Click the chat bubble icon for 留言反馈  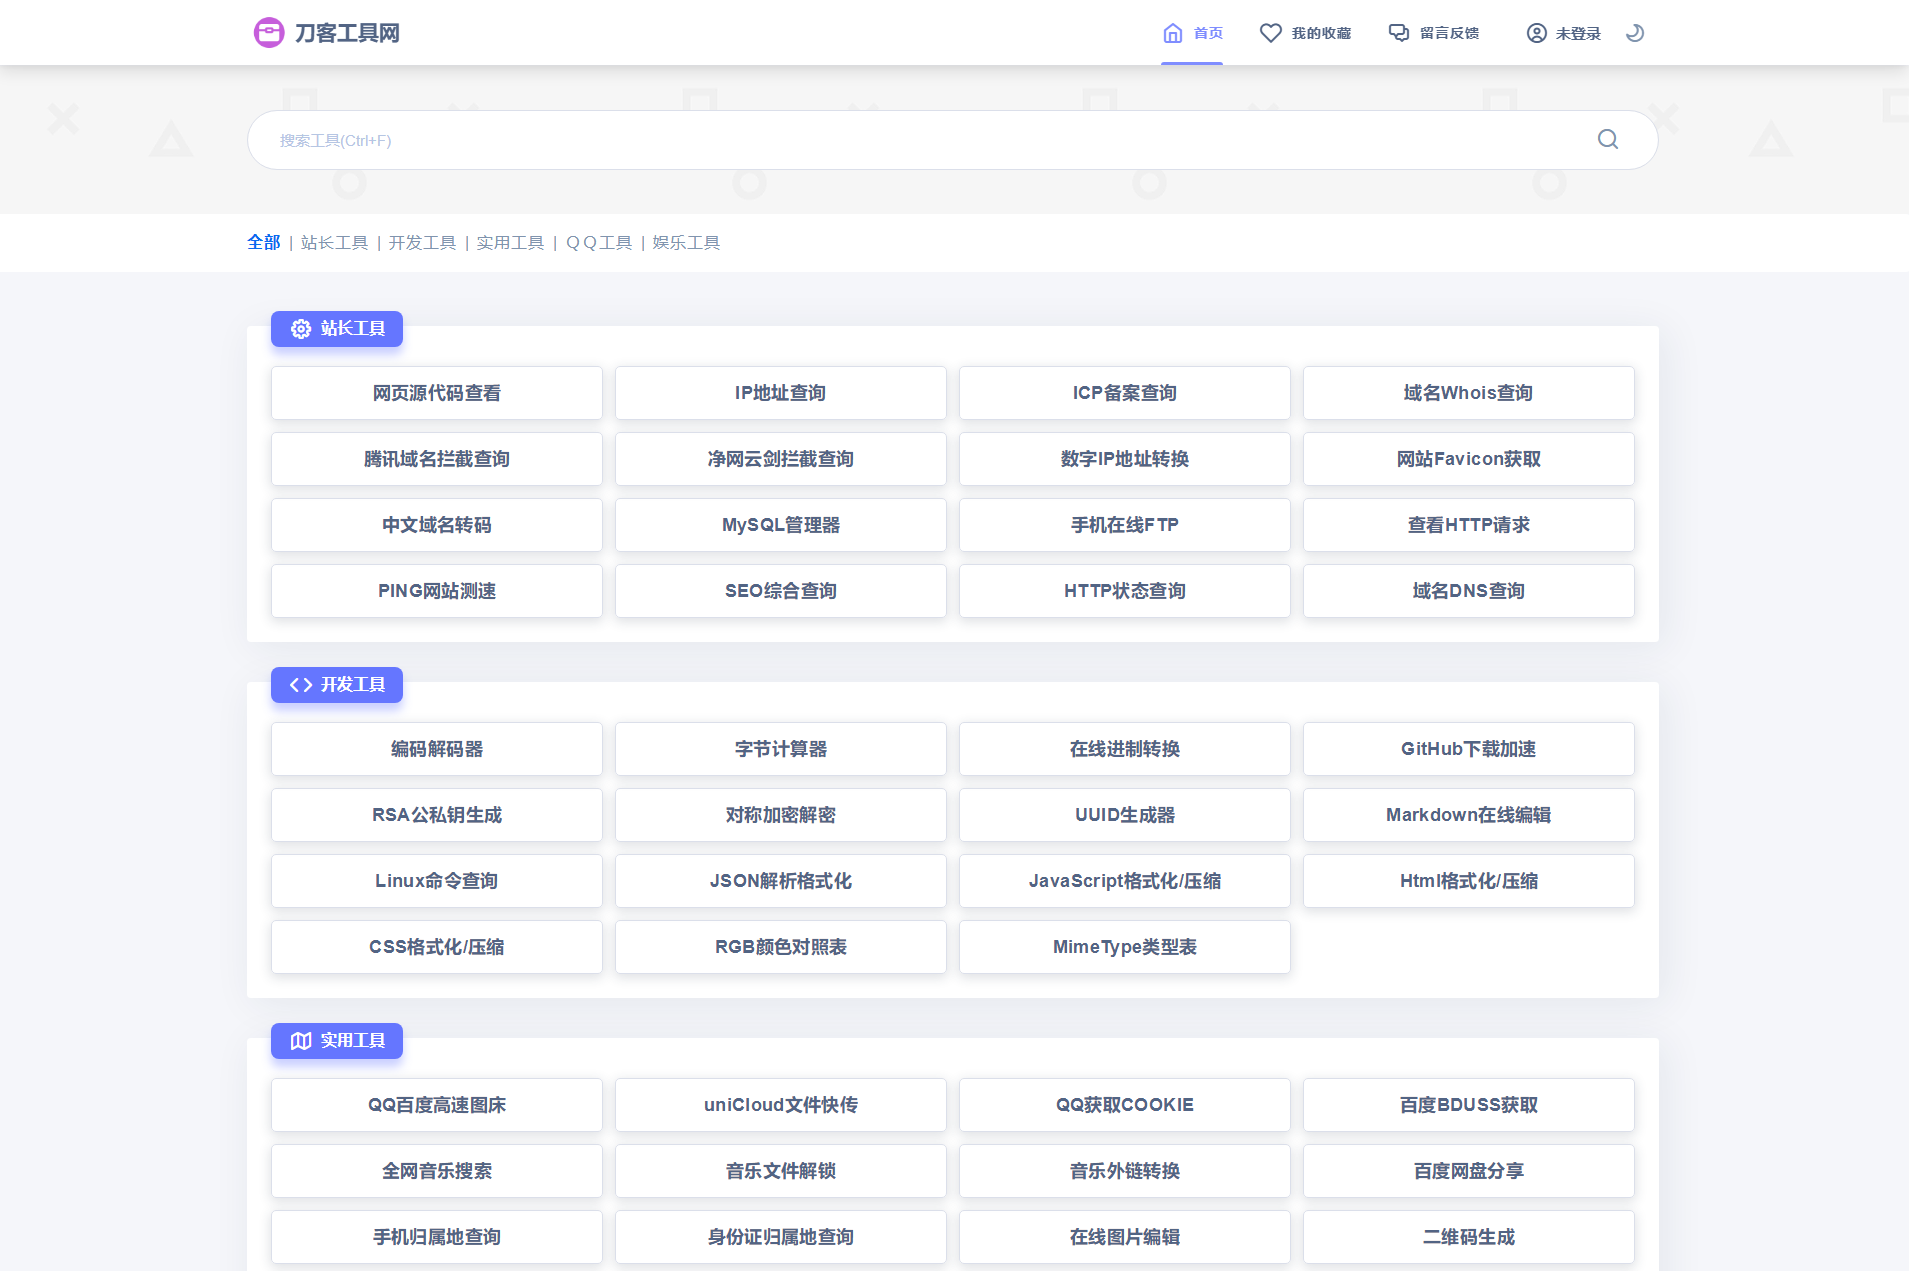[x=1399, y=33]
